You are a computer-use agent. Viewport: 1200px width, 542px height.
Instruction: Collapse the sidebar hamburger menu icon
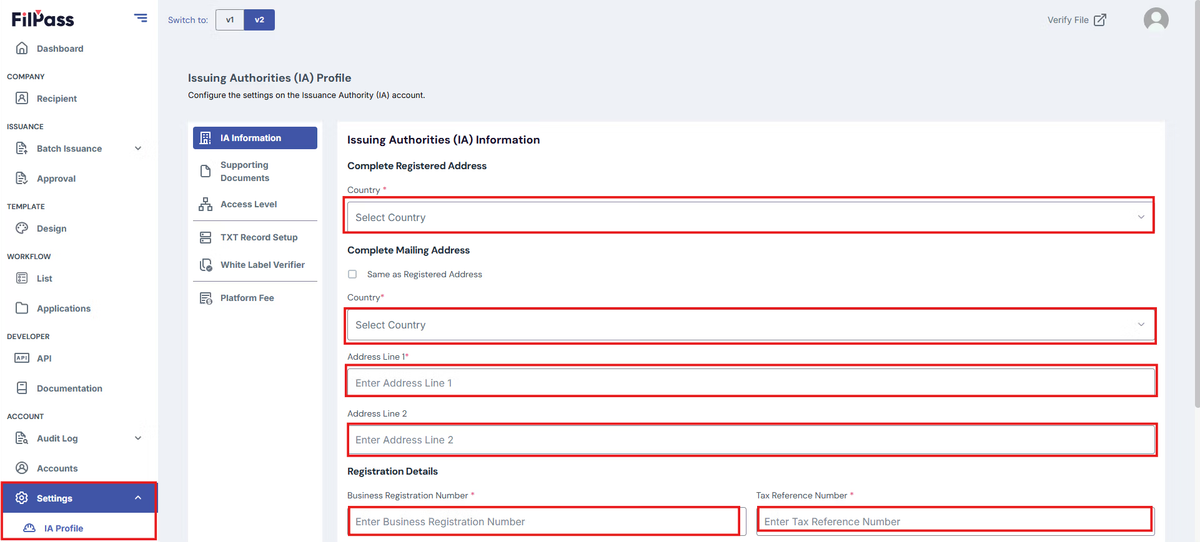(140, 18)
